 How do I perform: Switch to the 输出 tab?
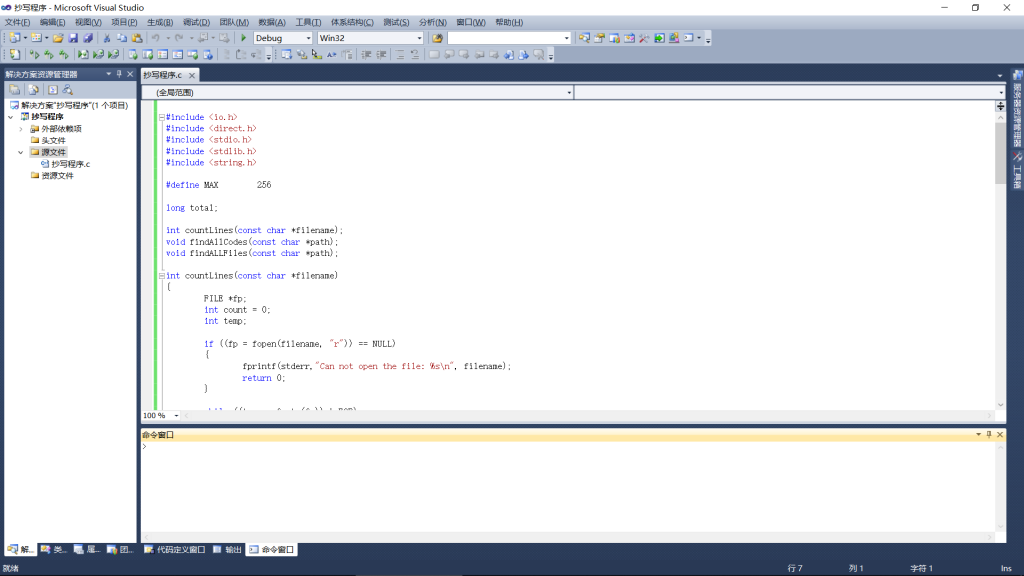coord(227,549)
